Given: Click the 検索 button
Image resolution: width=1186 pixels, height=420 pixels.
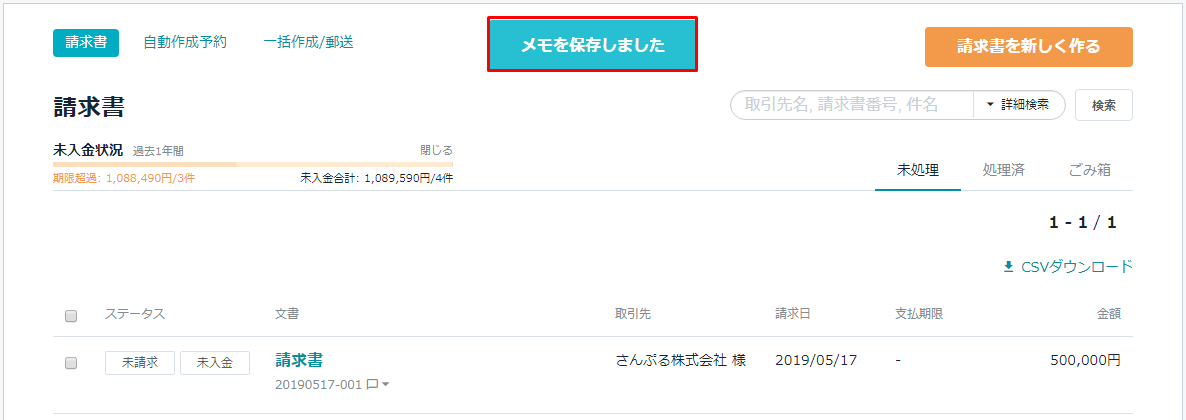Looking at the screenshot, I should [x=1104, y=105].
